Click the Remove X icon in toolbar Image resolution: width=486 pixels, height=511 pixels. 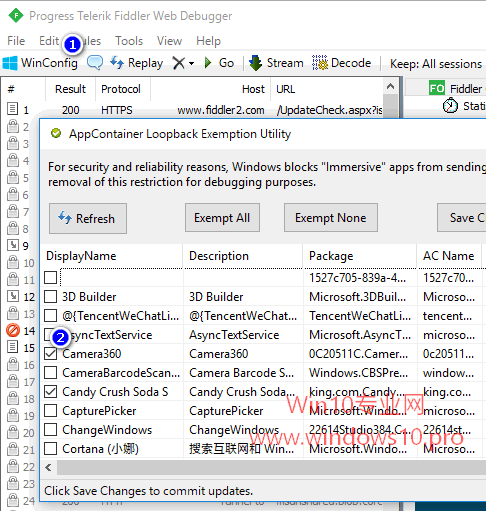pyautogui.click(x=179, y=63)
